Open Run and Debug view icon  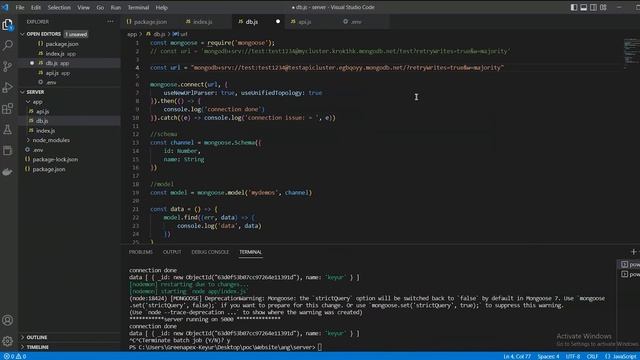8,87
